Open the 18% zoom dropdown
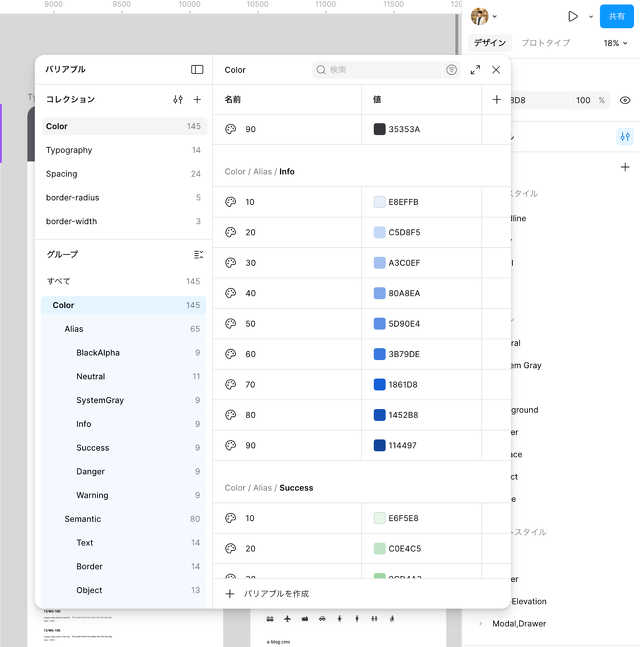The height and width of the screenshot is (647, 640). (x=616, y=43)
